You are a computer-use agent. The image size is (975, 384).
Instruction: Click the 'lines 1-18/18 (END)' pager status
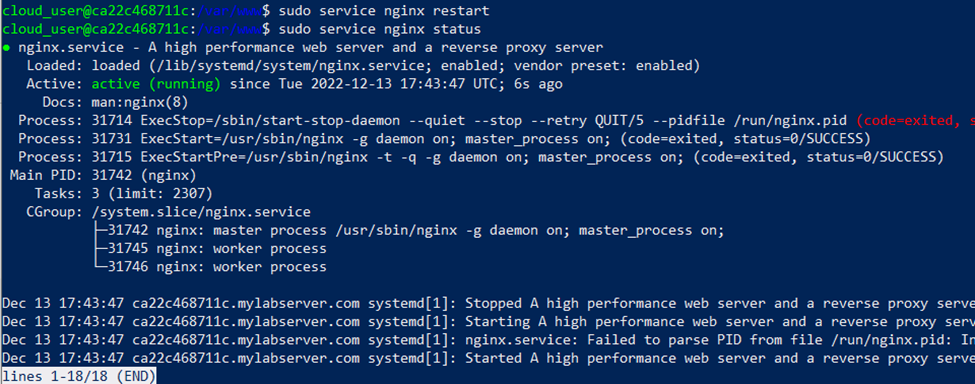coord(79,376)
